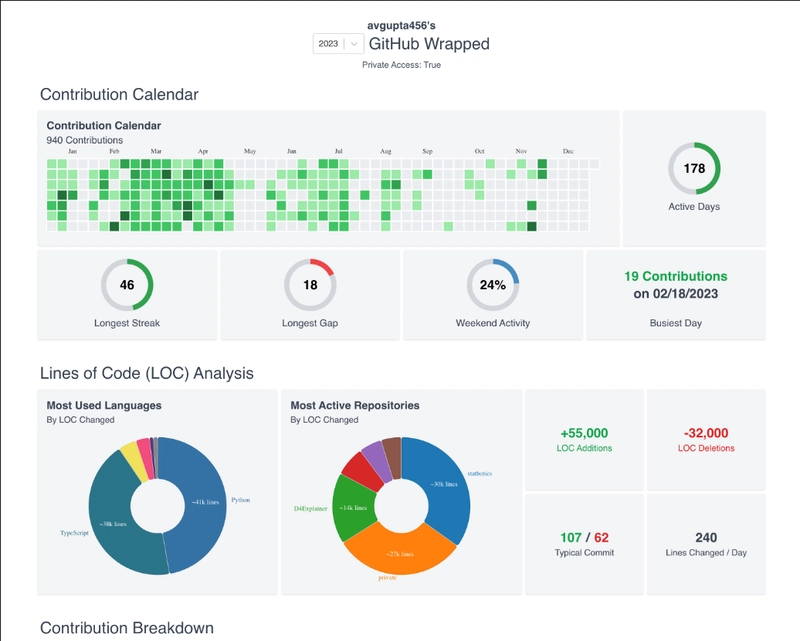This screenshot has width=800, height=641.
Task: Click the Active Days label
Action: tap(694, 207)
